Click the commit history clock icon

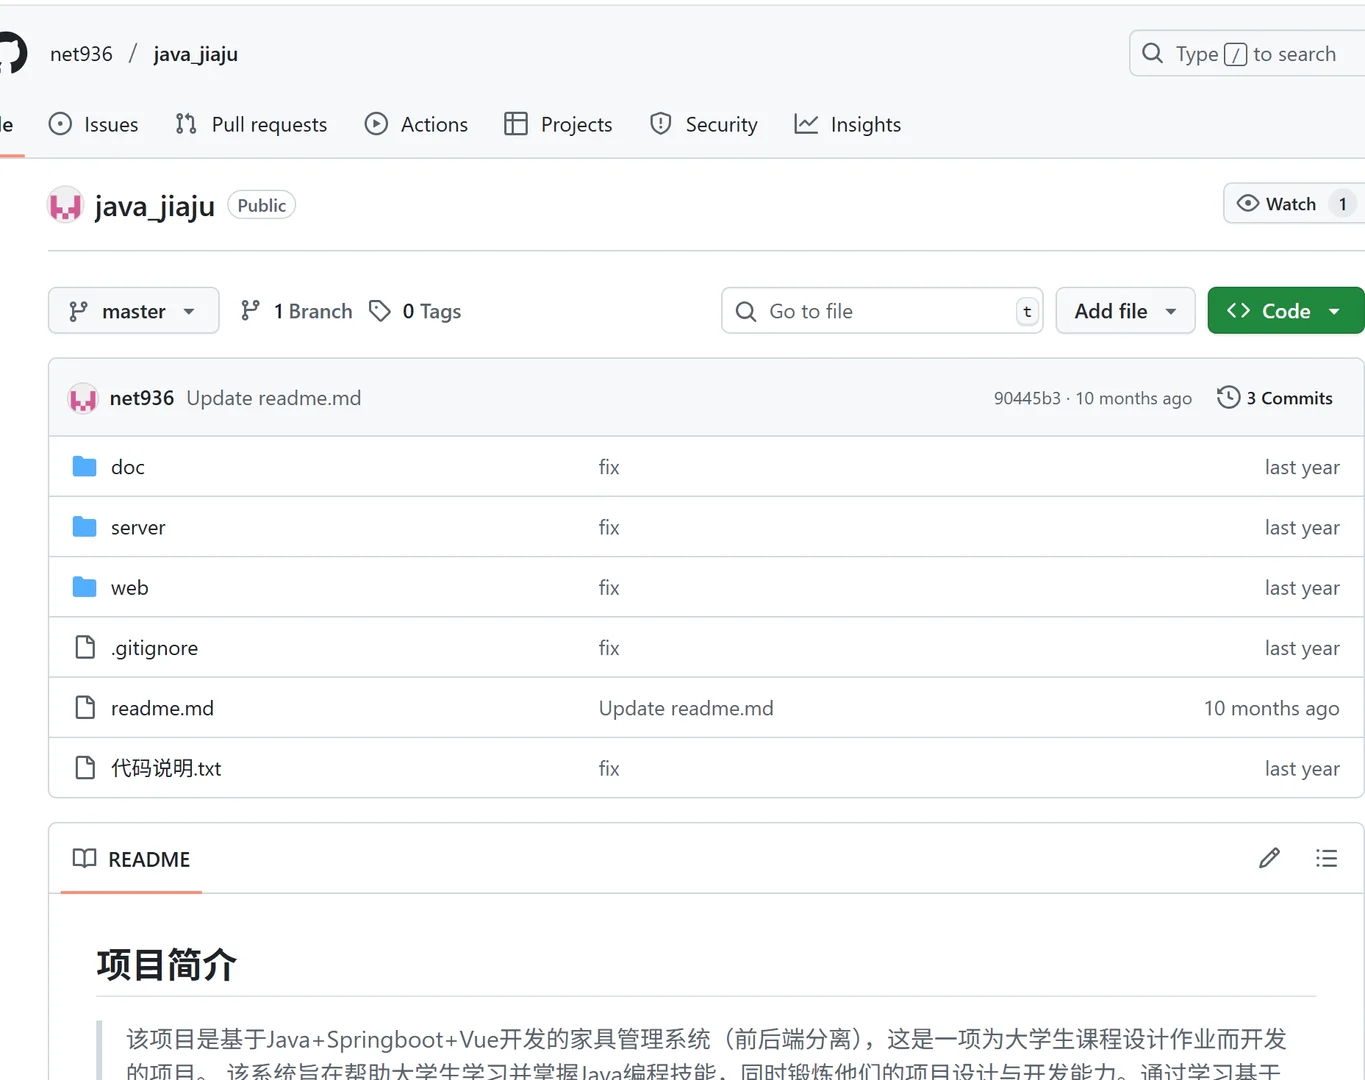pos(1228,397)
